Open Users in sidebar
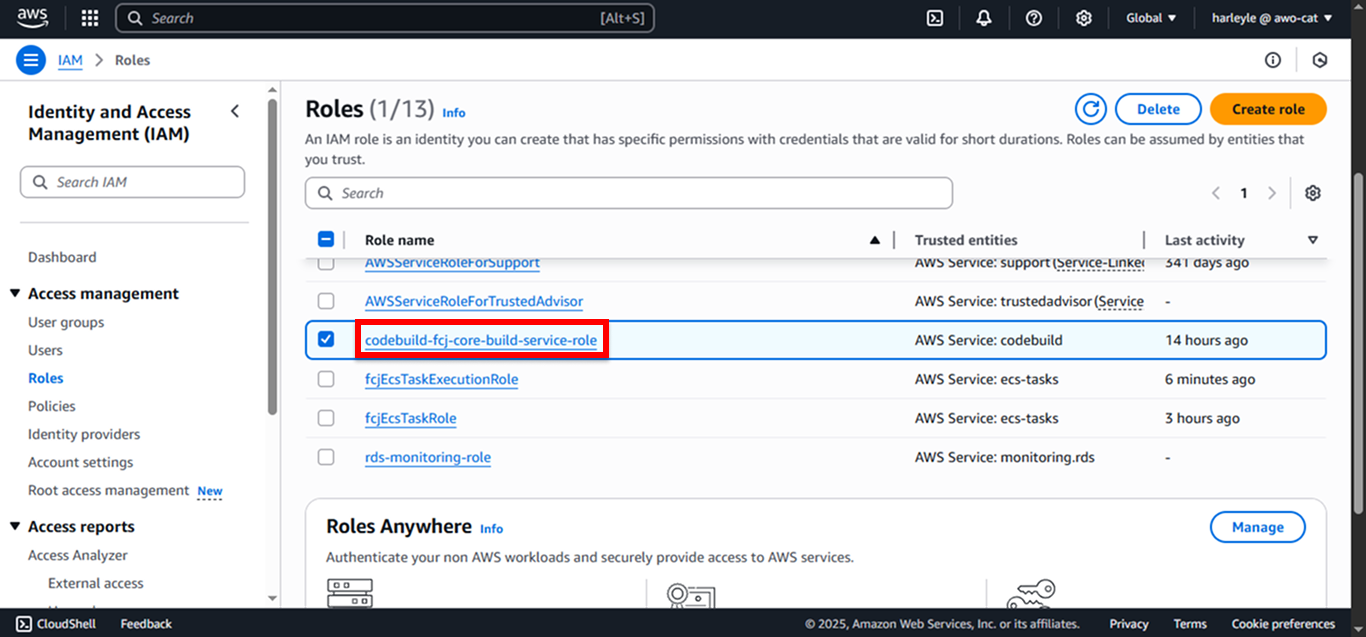The width and height of the screenshot is (1366, 637). tap(45, 350)
